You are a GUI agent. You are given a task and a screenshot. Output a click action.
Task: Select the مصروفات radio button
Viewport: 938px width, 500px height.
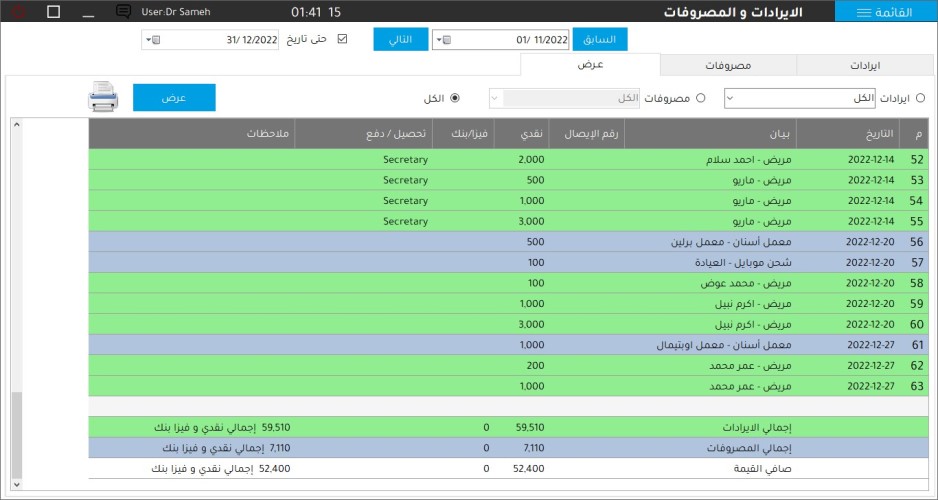tap(700, 98)
